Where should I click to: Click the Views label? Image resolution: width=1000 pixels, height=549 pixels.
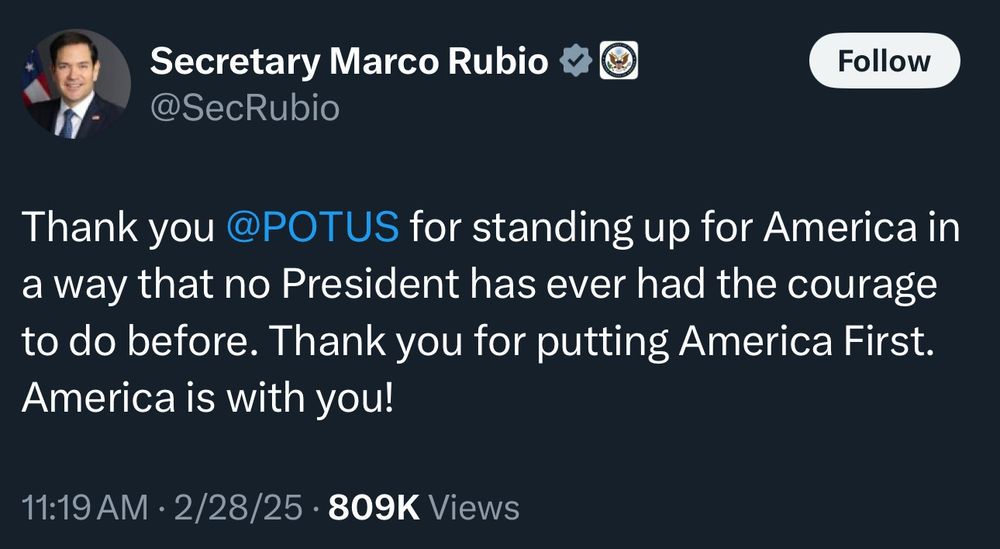(x=474, y=507)
